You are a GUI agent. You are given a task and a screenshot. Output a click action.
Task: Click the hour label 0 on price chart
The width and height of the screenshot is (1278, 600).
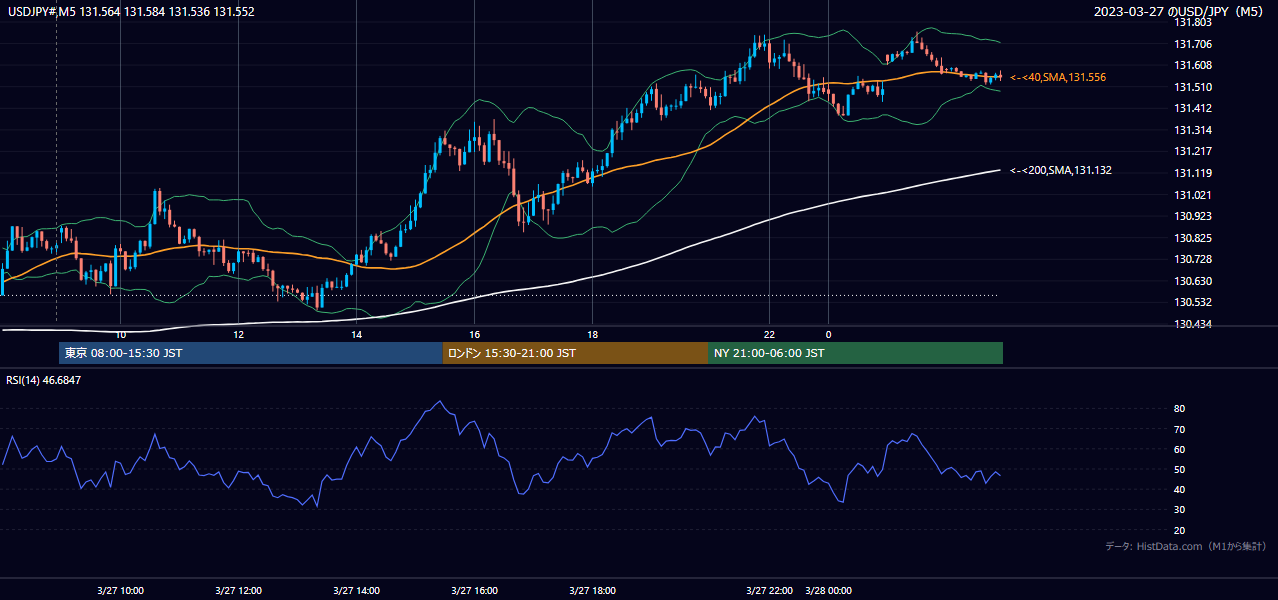[x=828, y=334]
